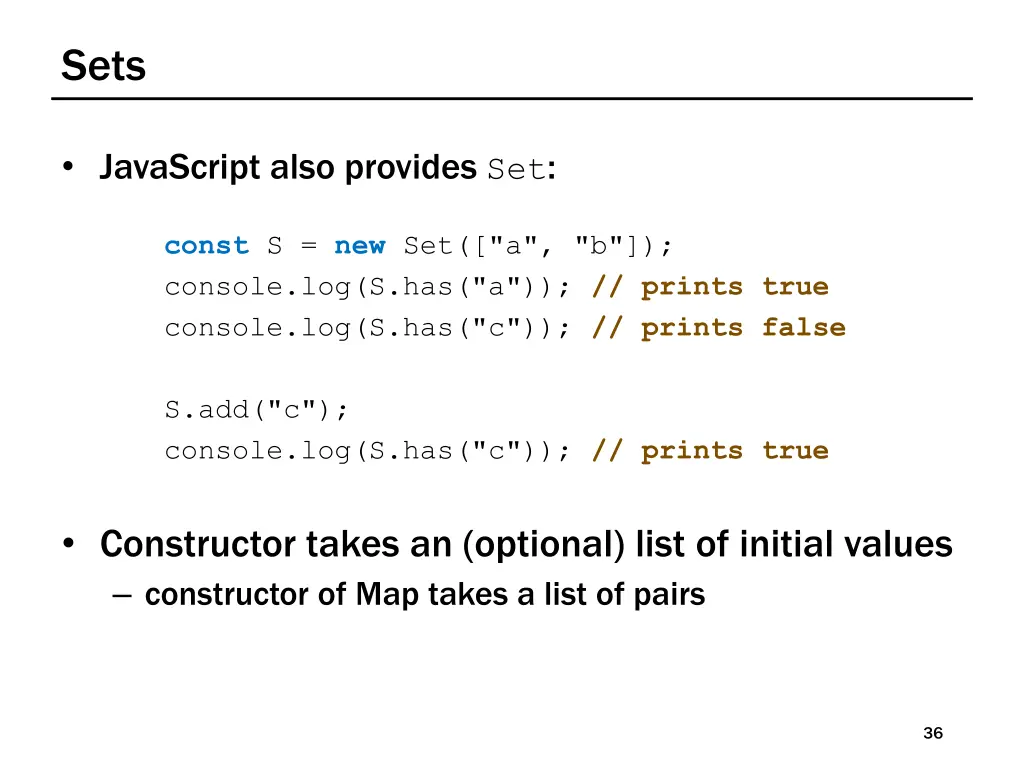
Task: Click the first "// prints true" comment
Action: 710,286
